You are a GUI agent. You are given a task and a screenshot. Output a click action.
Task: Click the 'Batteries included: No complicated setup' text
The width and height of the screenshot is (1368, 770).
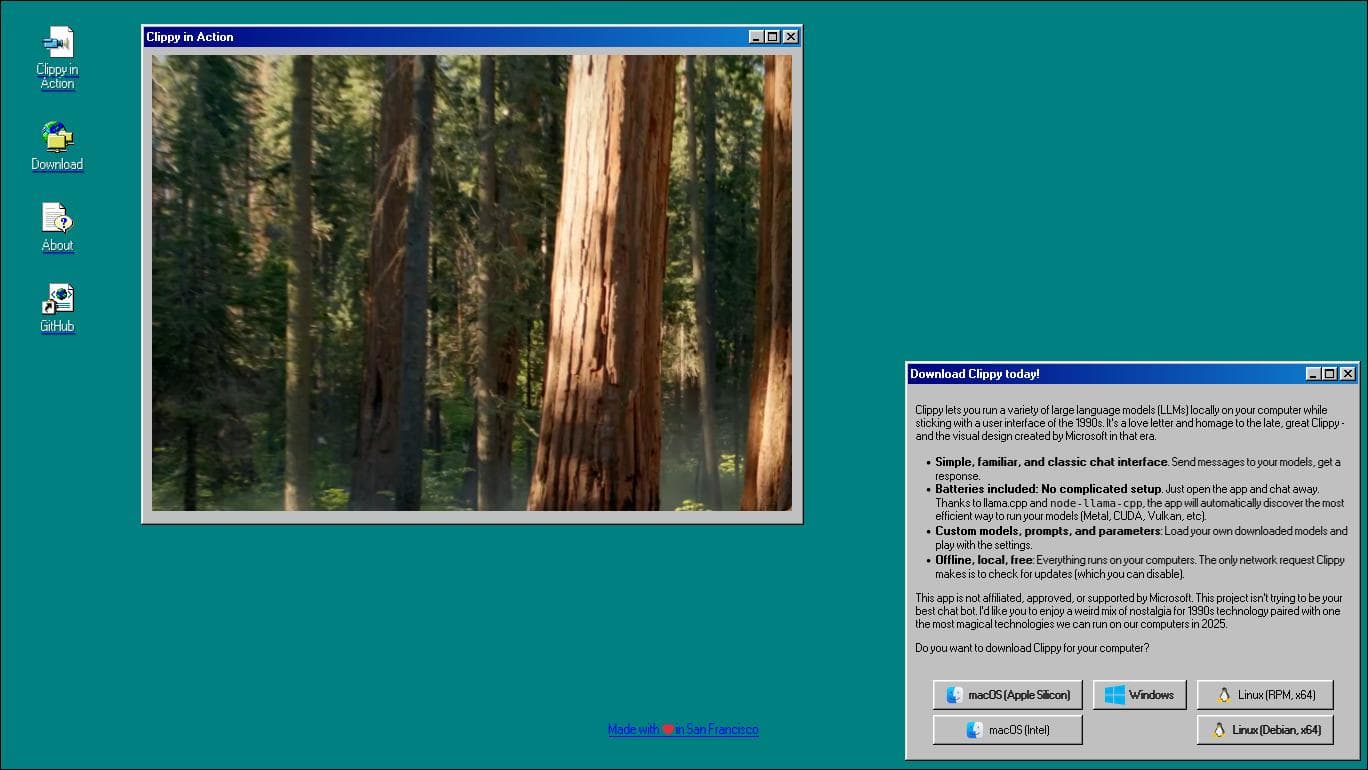pos(1048,489)
